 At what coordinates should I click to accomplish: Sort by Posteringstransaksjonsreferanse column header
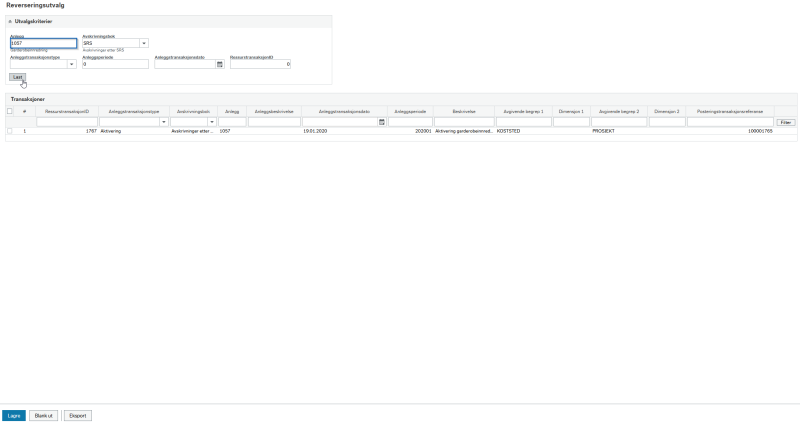(730, 111)
